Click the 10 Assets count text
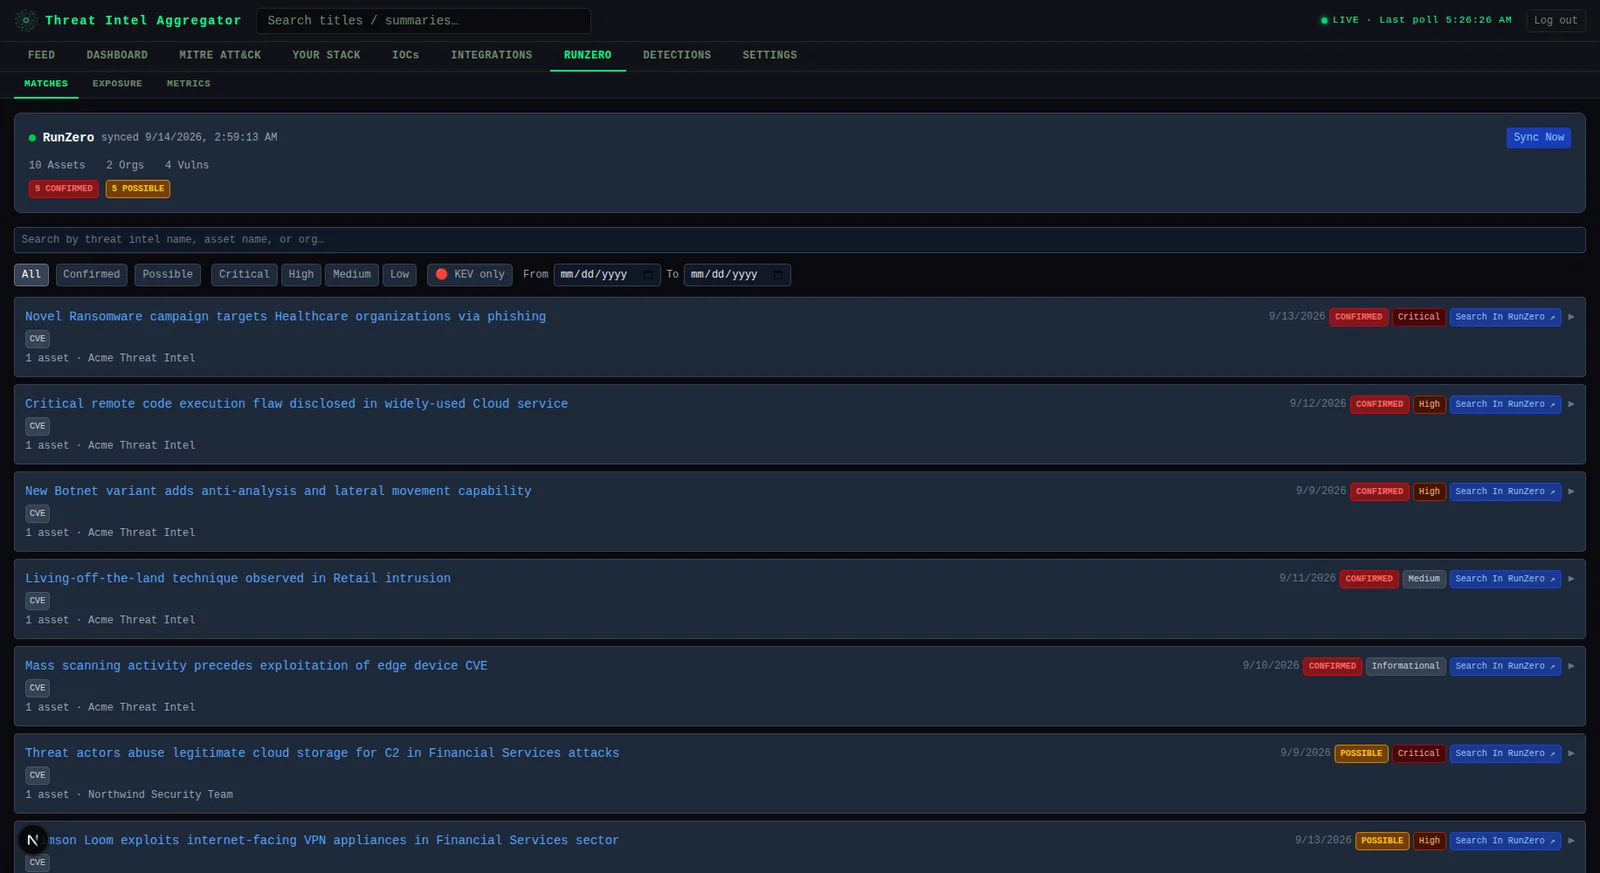The width and height of the screenshot is (1600, 873). (57, 165)
